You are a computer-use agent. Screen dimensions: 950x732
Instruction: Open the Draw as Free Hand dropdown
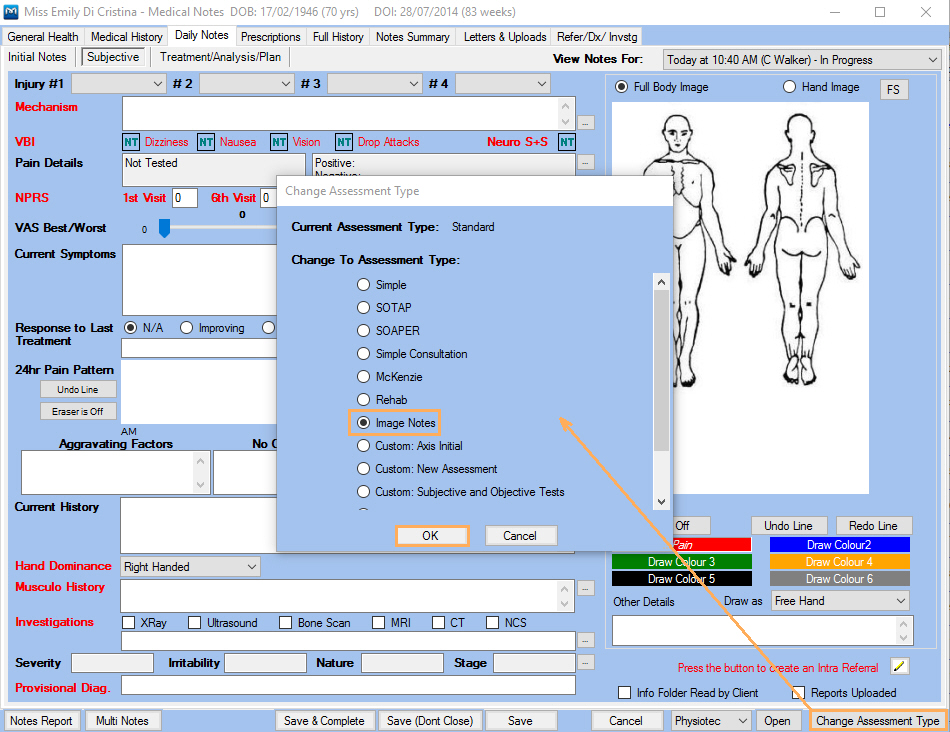840,601
